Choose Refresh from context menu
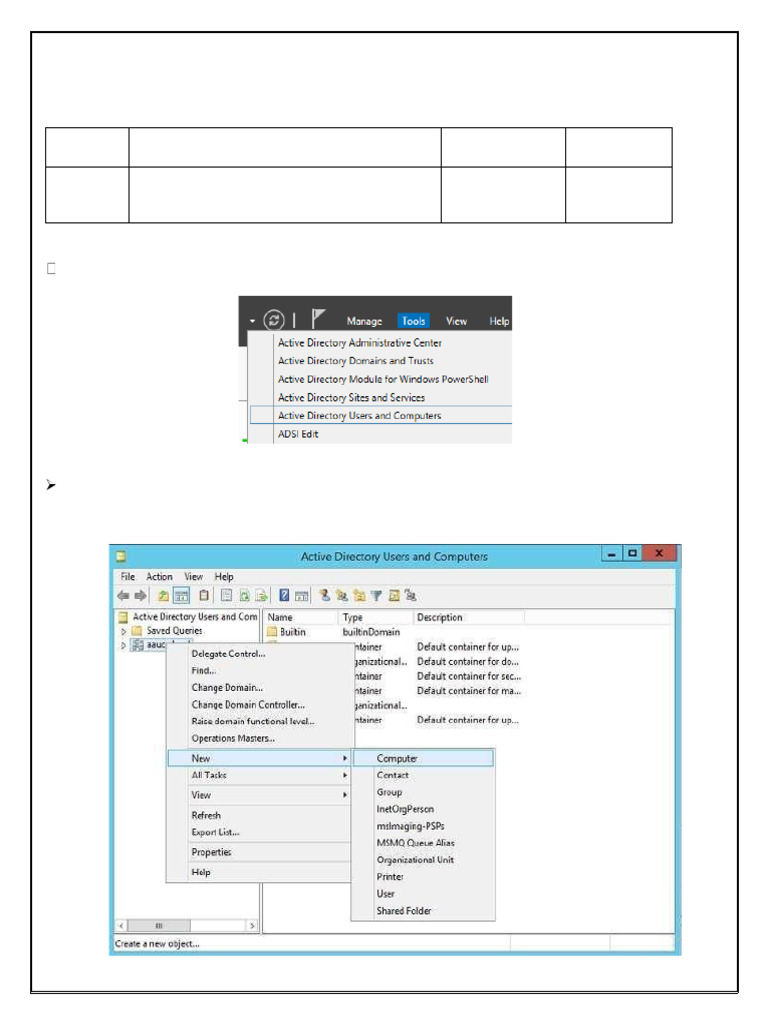This screenshot has width=768, height=1024. [206, 815]
